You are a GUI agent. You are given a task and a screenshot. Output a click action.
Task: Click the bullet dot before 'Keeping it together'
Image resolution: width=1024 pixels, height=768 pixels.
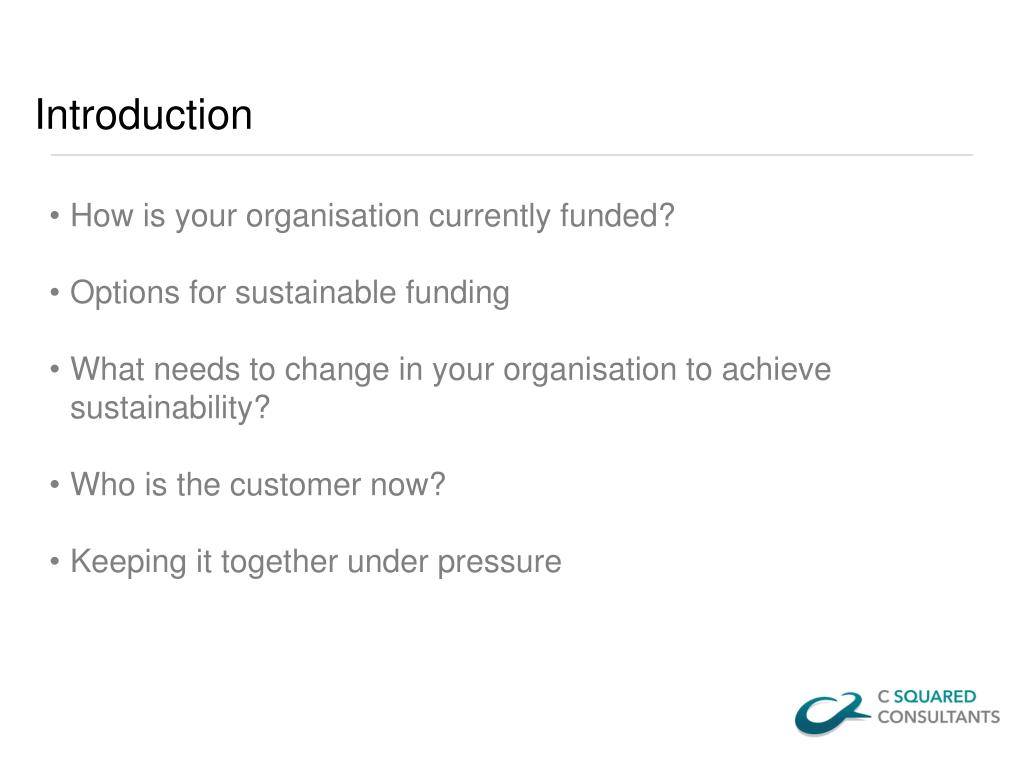tap(55, 562)
